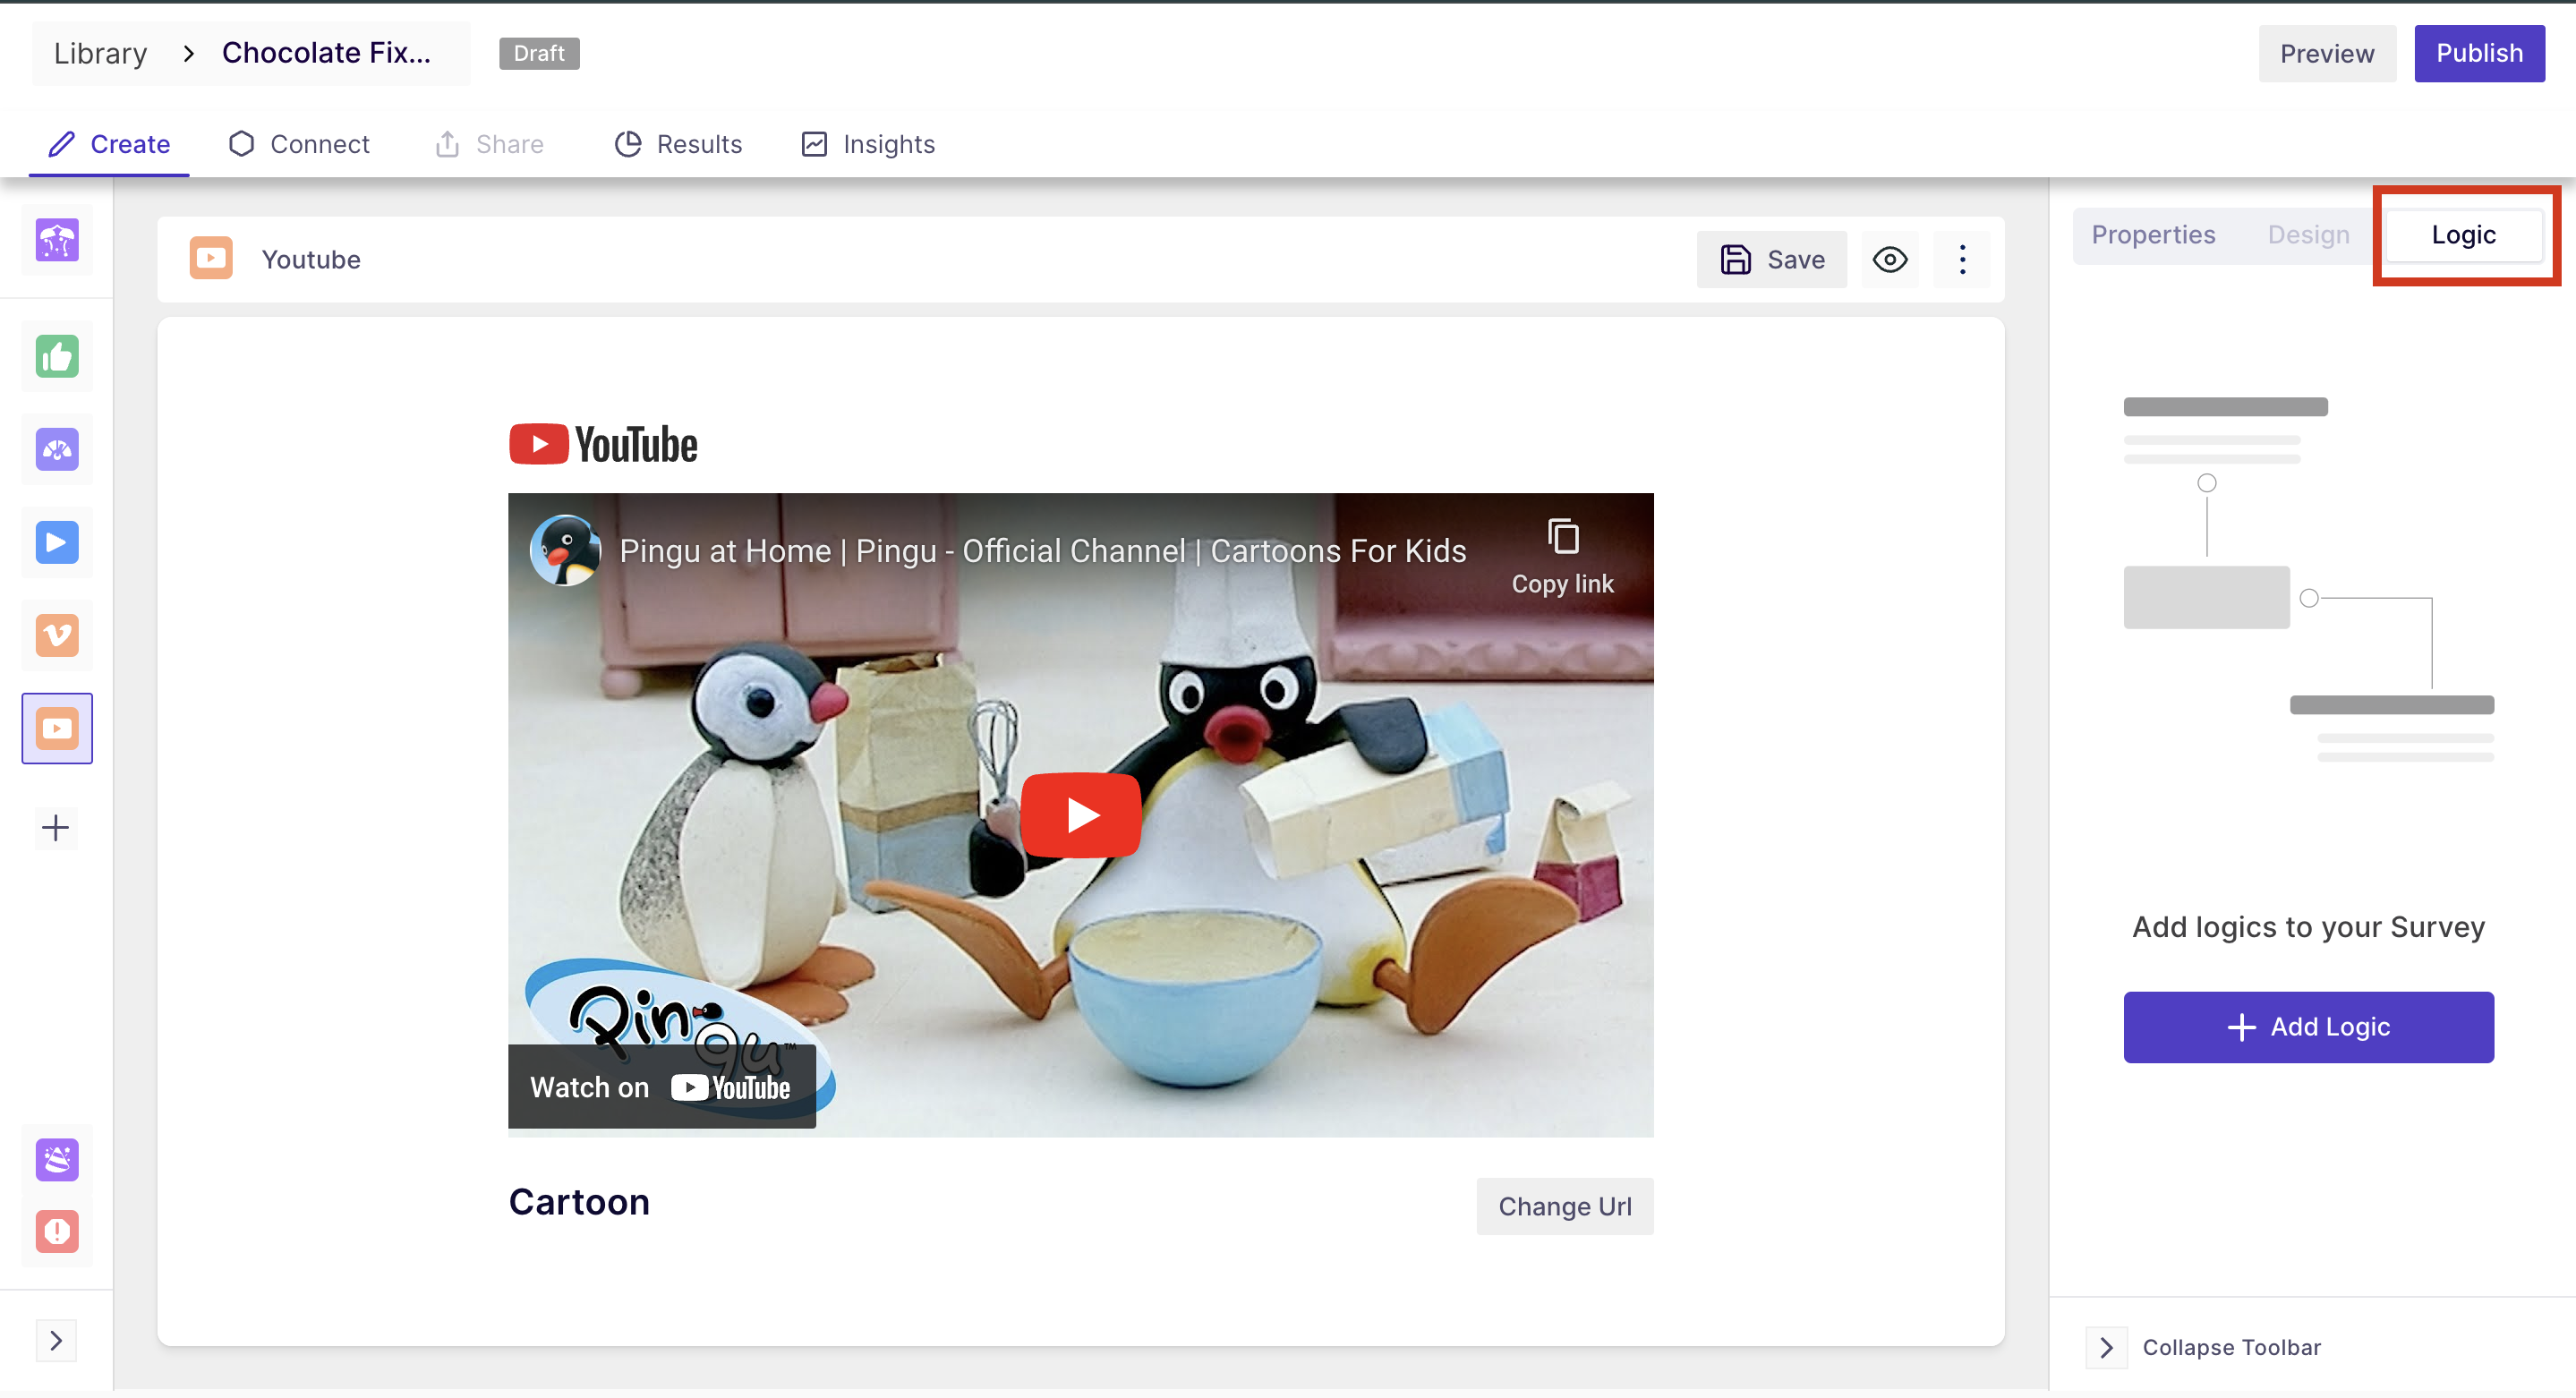The image size is (2576, 1398).
Task: Select the orange Vimeo question icon
Action: (57, 635)
